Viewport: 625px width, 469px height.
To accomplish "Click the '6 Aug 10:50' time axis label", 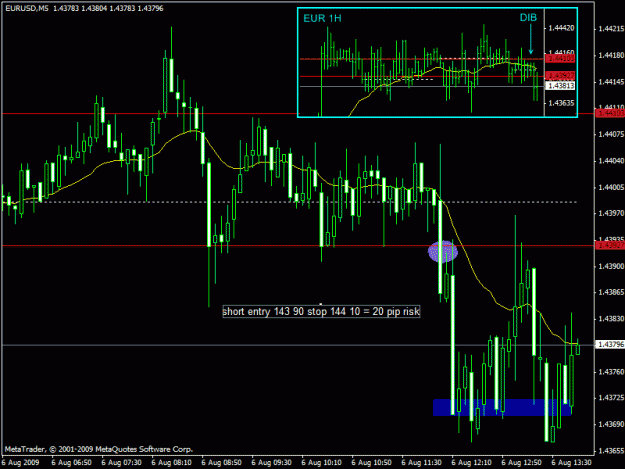I will (371, 463).
